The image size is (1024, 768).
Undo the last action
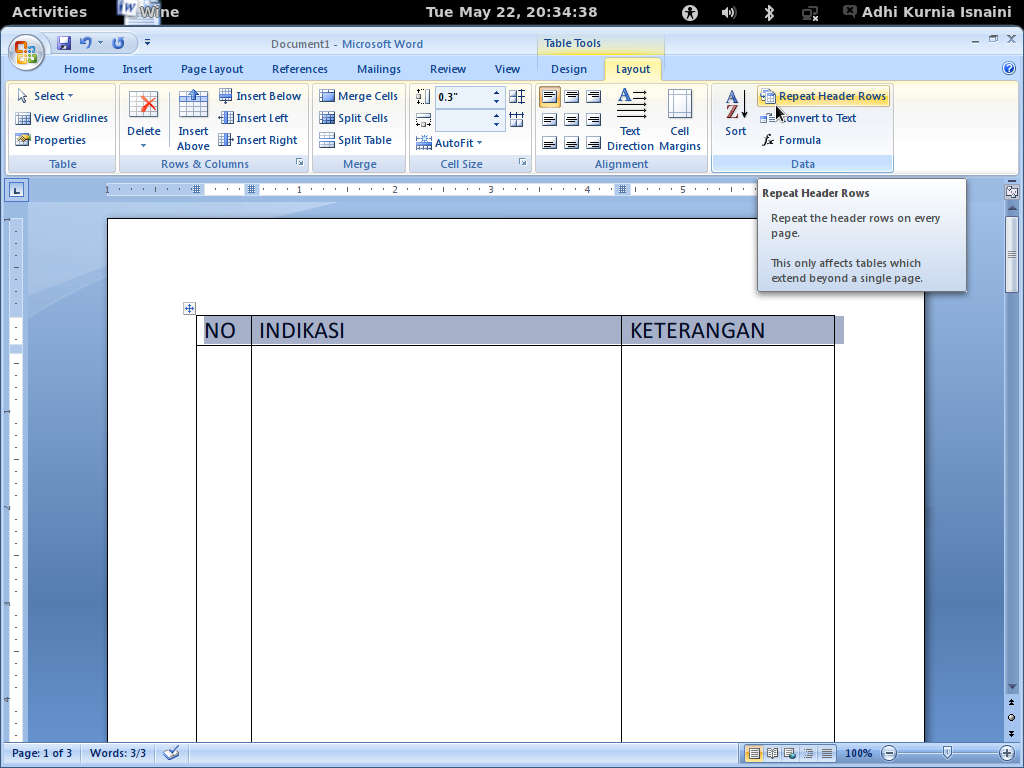pyautogui.click(x=85, y=43)
